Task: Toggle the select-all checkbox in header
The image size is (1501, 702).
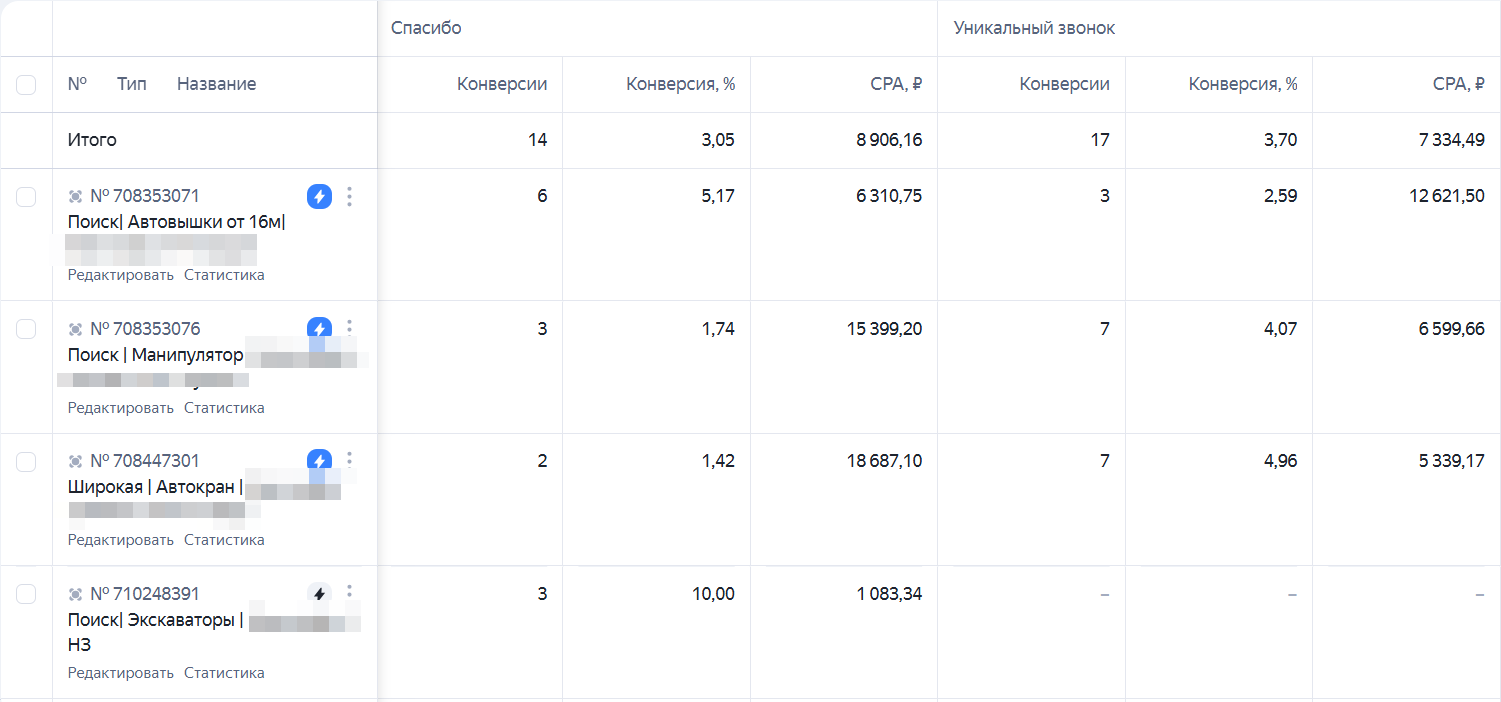Action: (26, 85)
